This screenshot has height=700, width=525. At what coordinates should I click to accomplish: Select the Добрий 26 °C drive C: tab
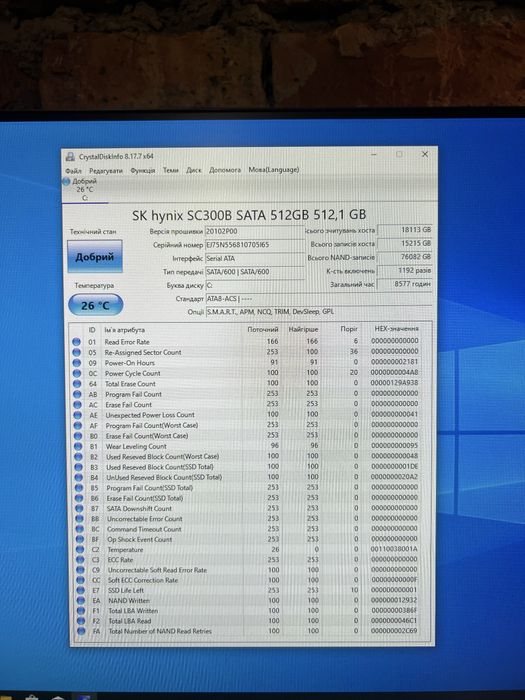click(x=84, y=189)
